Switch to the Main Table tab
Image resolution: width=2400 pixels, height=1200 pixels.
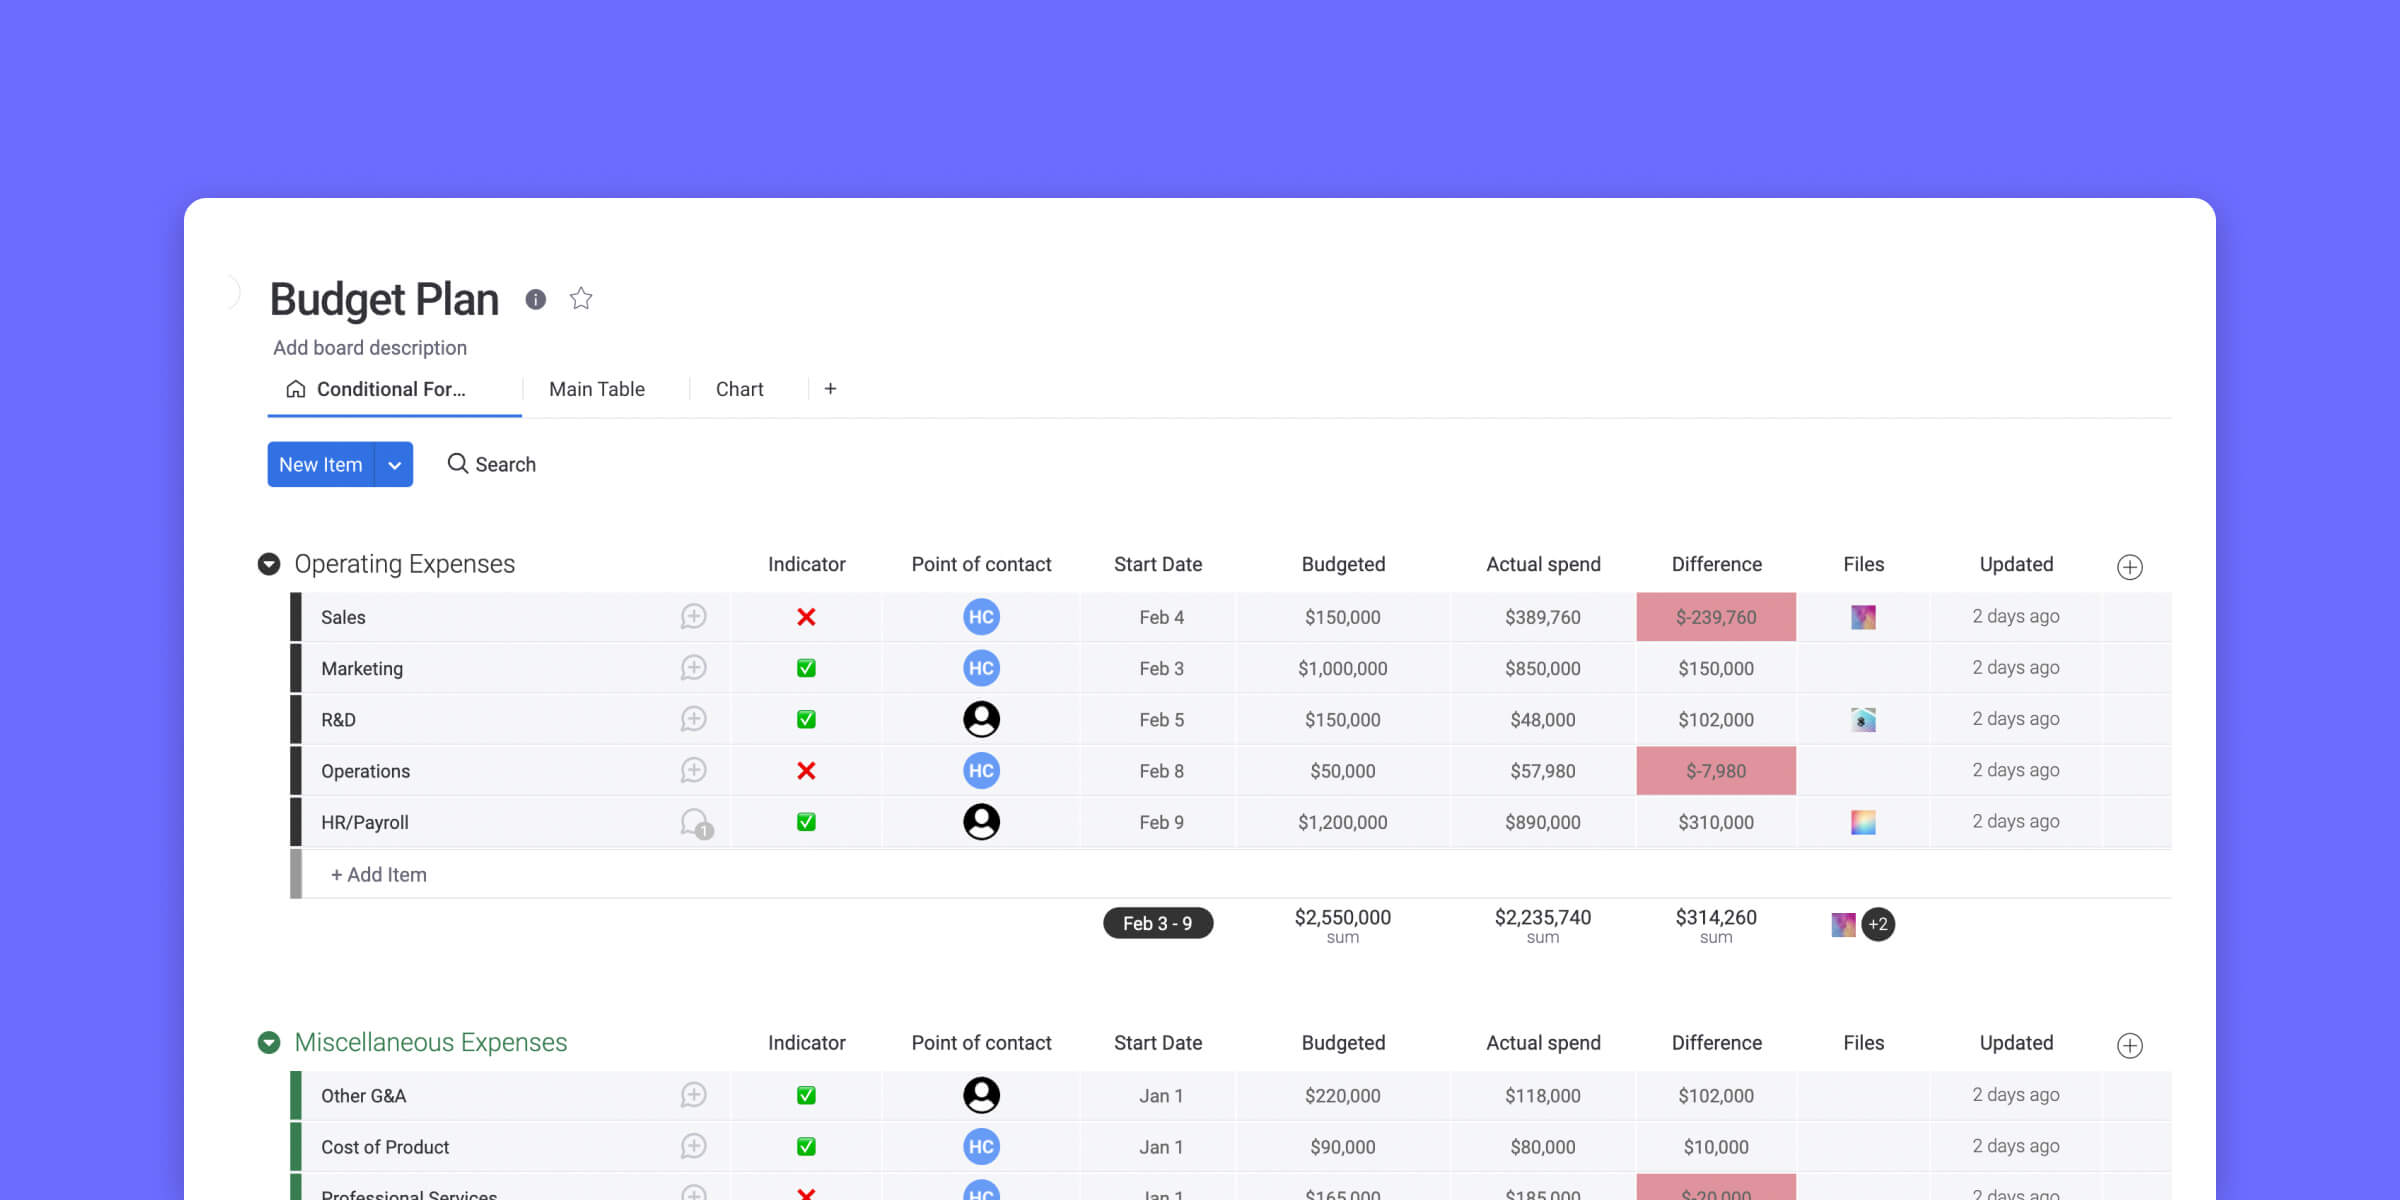(x=597, y=387)
